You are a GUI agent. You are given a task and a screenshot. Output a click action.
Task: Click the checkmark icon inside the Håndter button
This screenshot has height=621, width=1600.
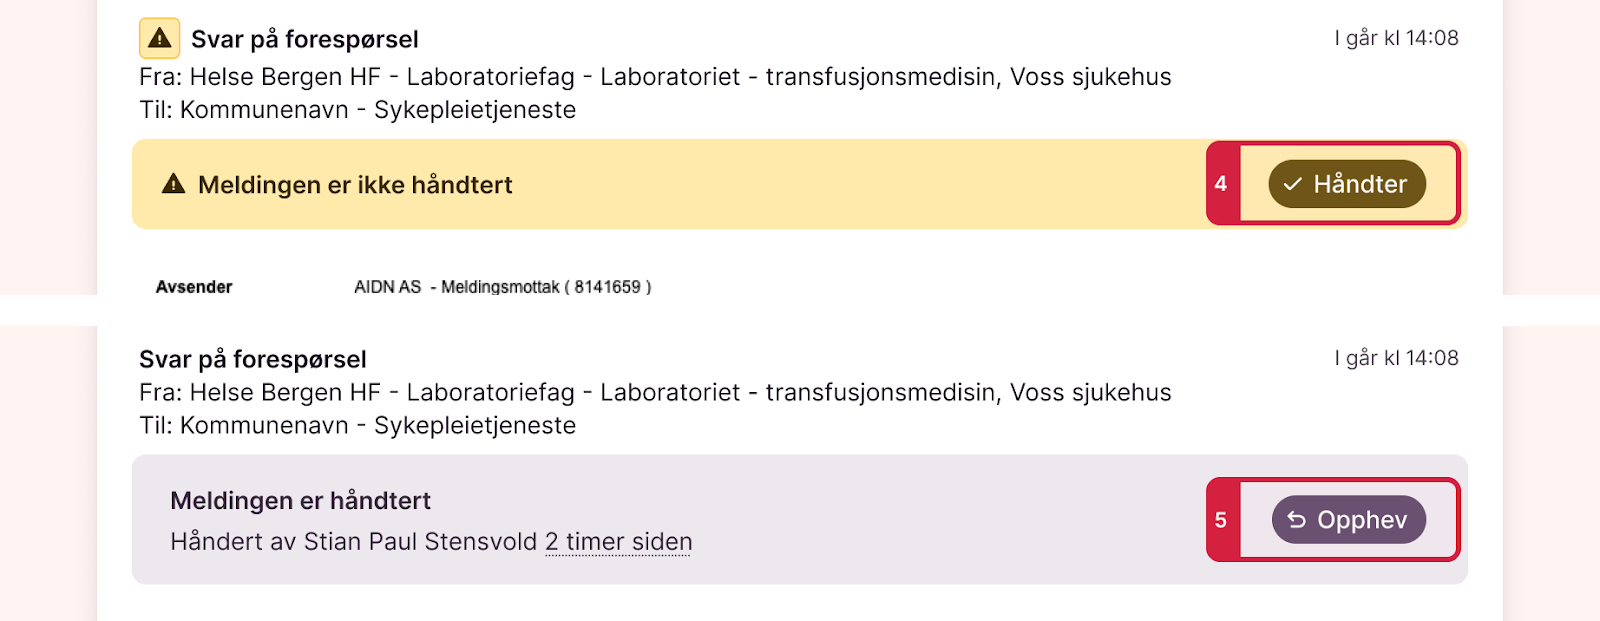pyautogui.click(x=1293, y=184)
